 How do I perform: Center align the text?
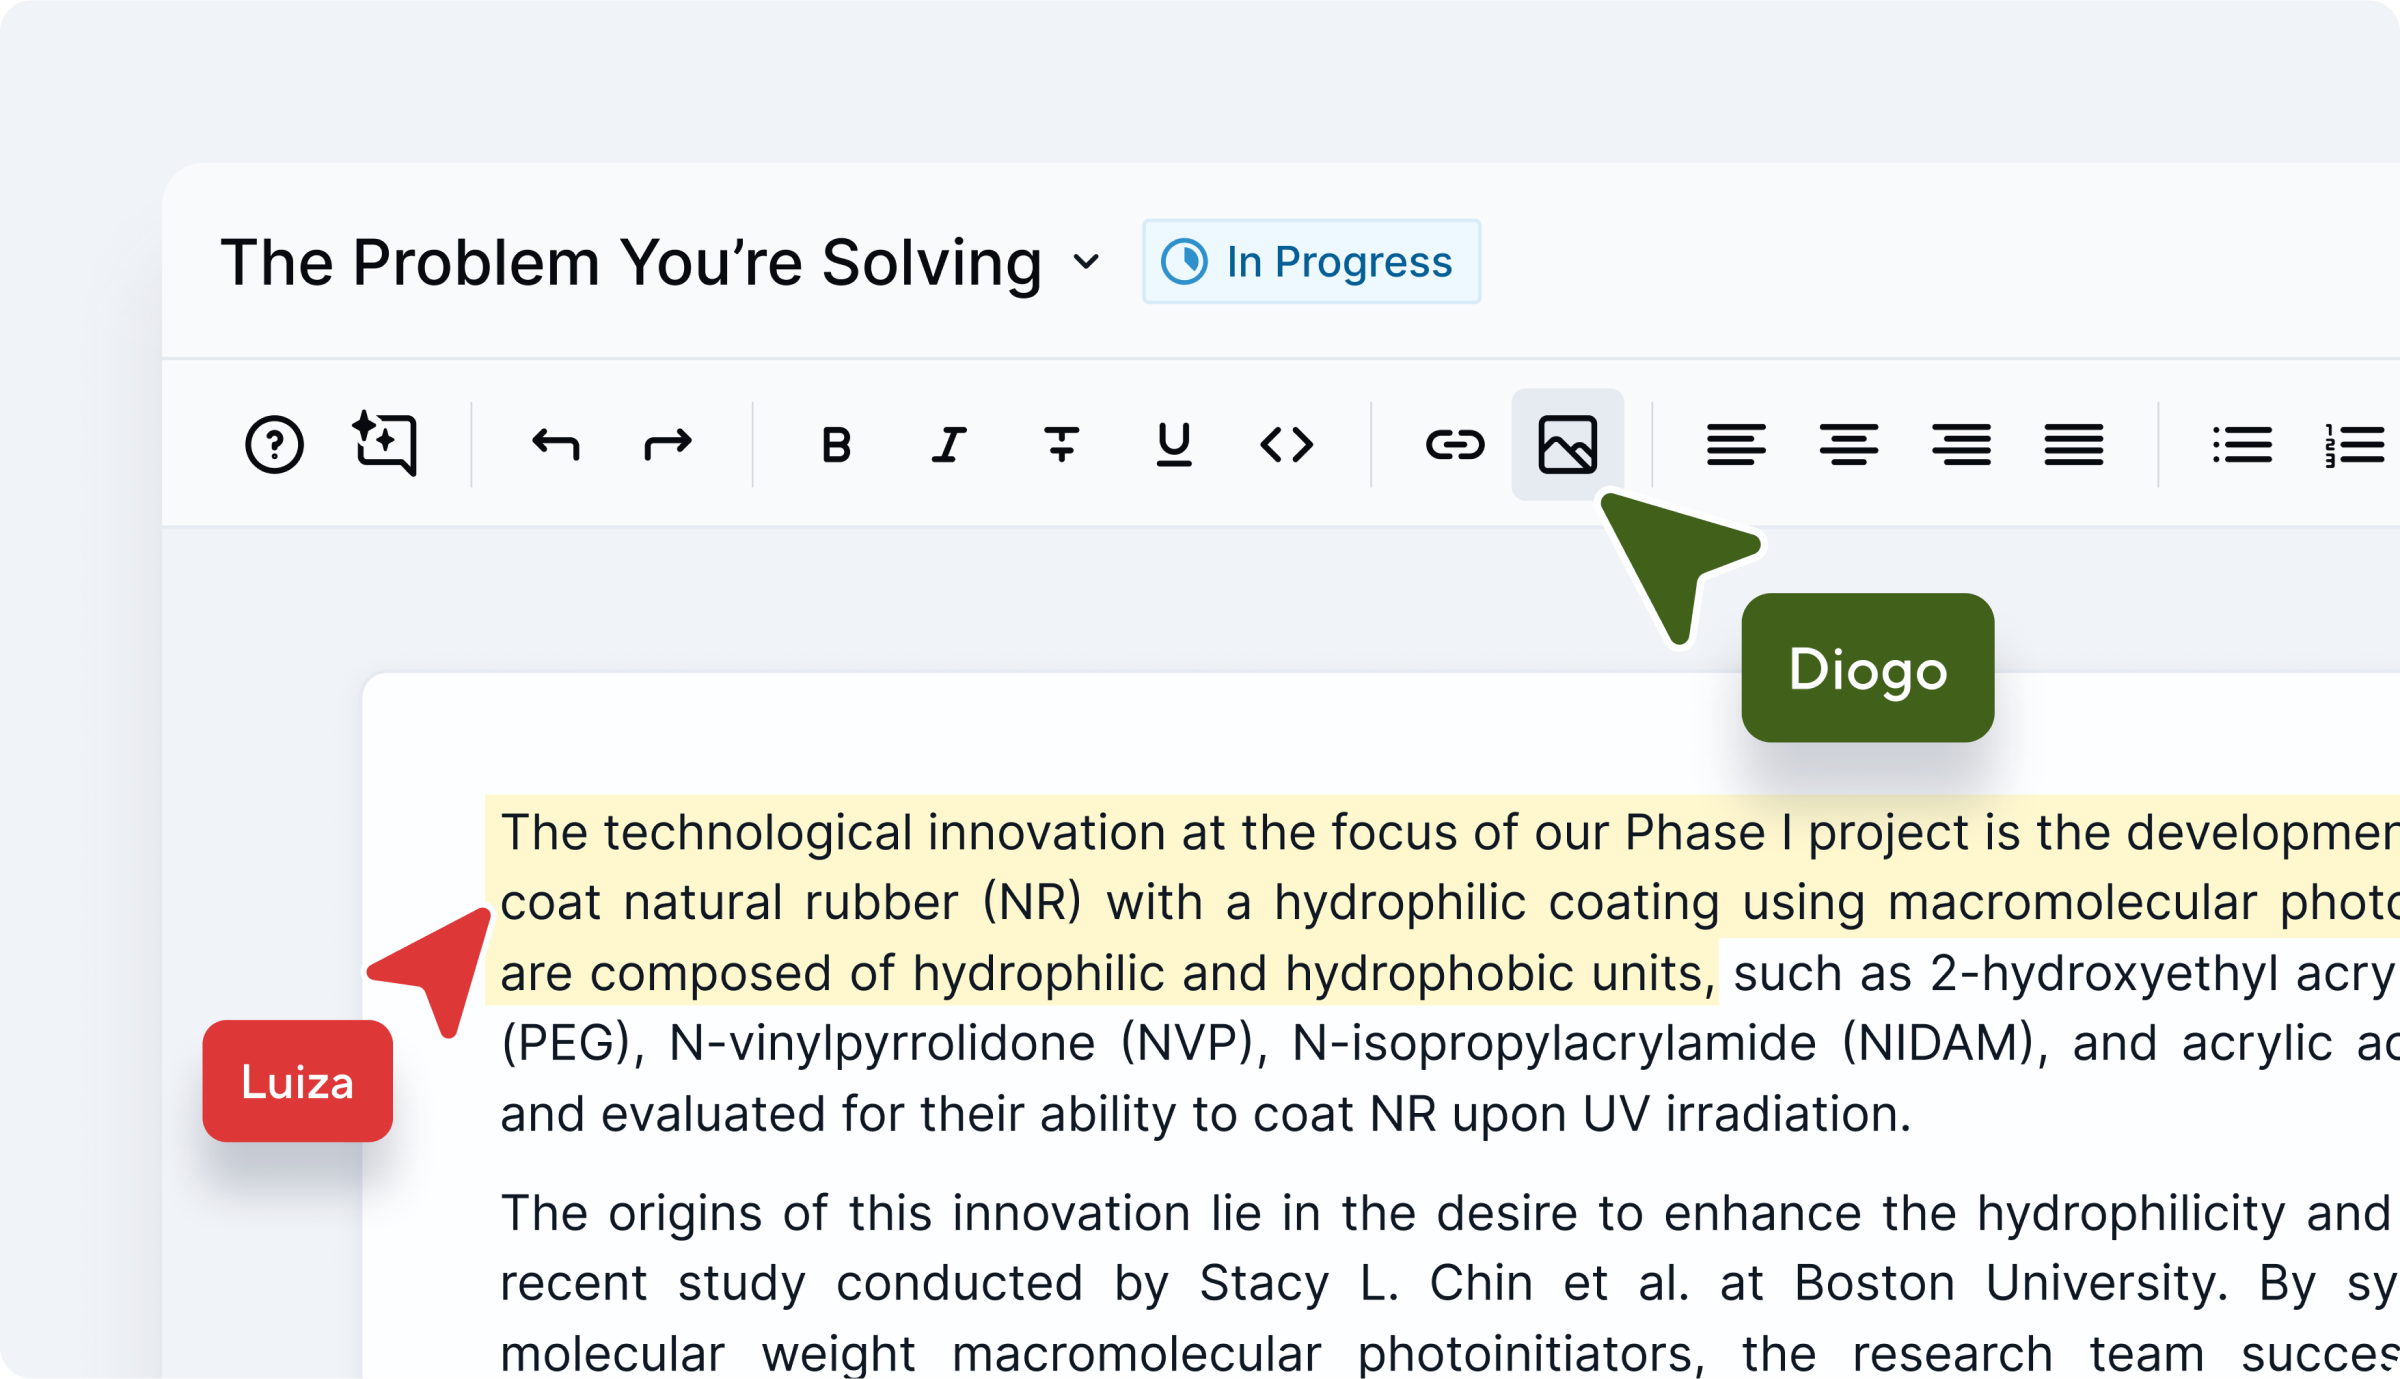point(1848,444)
